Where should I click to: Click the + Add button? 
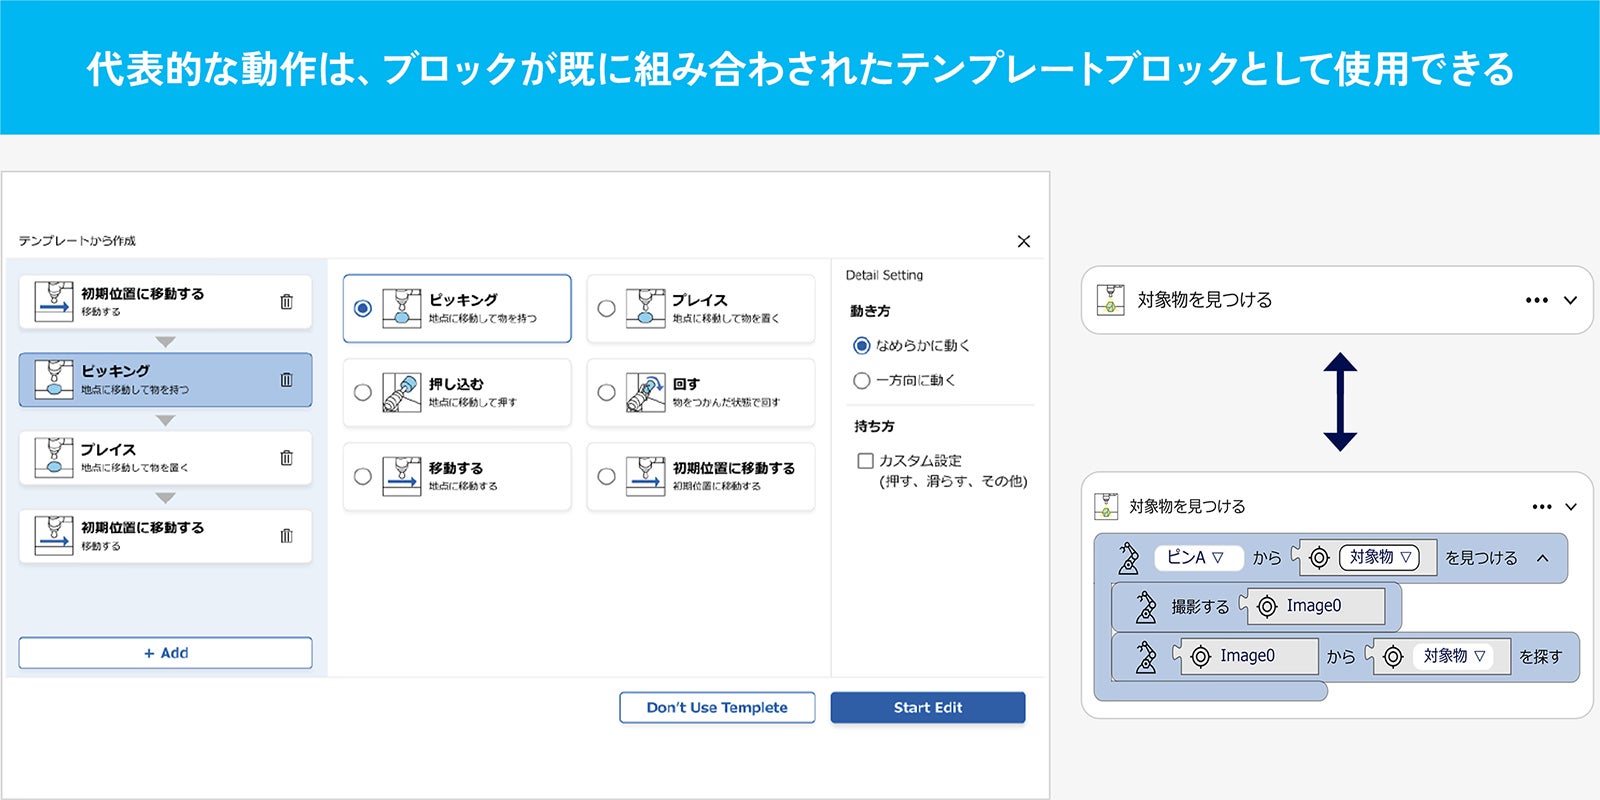point(165,653)
